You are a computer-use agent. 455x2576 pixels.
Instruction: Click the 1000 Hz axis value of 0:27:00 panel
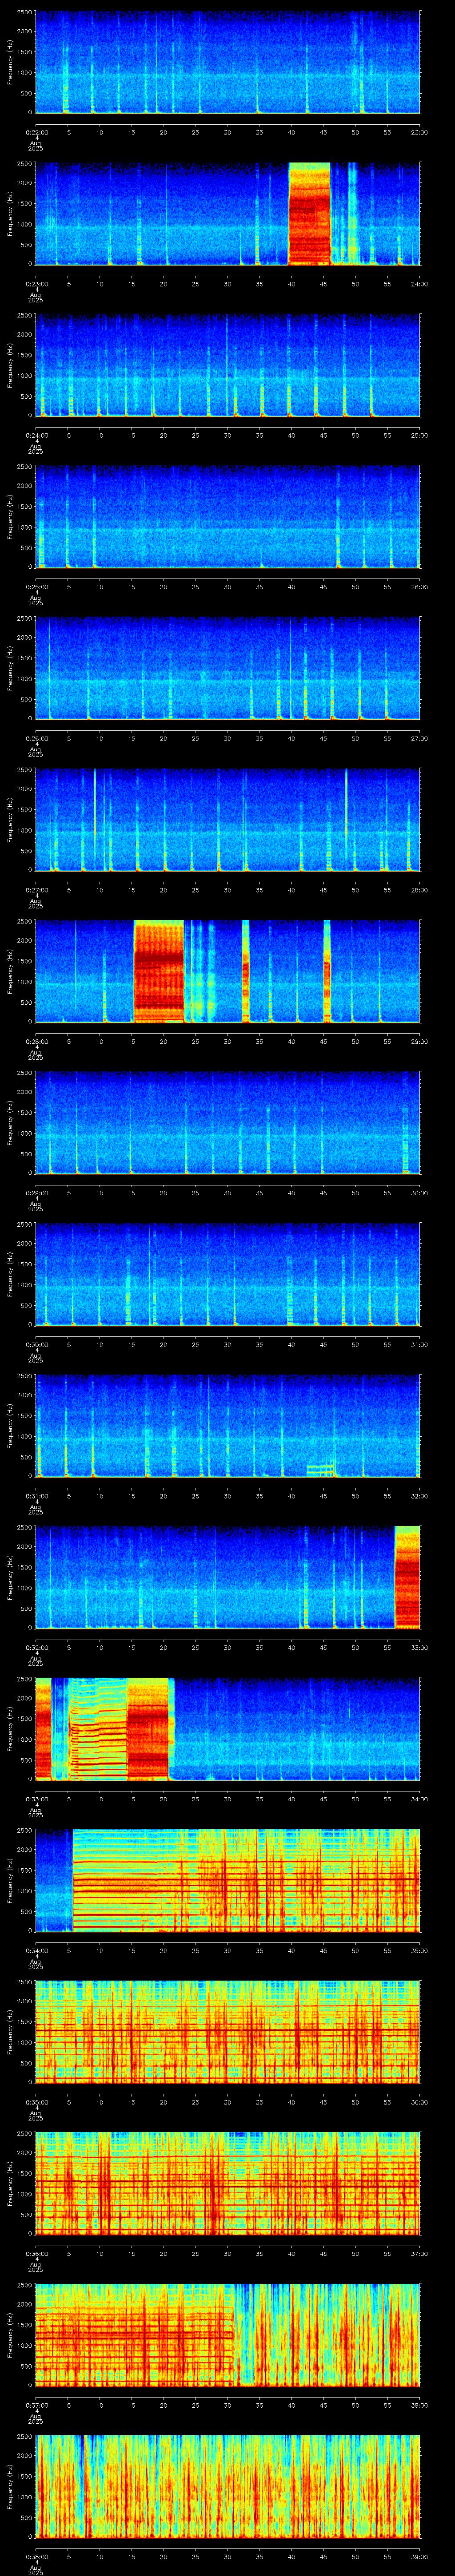(24, 830)
